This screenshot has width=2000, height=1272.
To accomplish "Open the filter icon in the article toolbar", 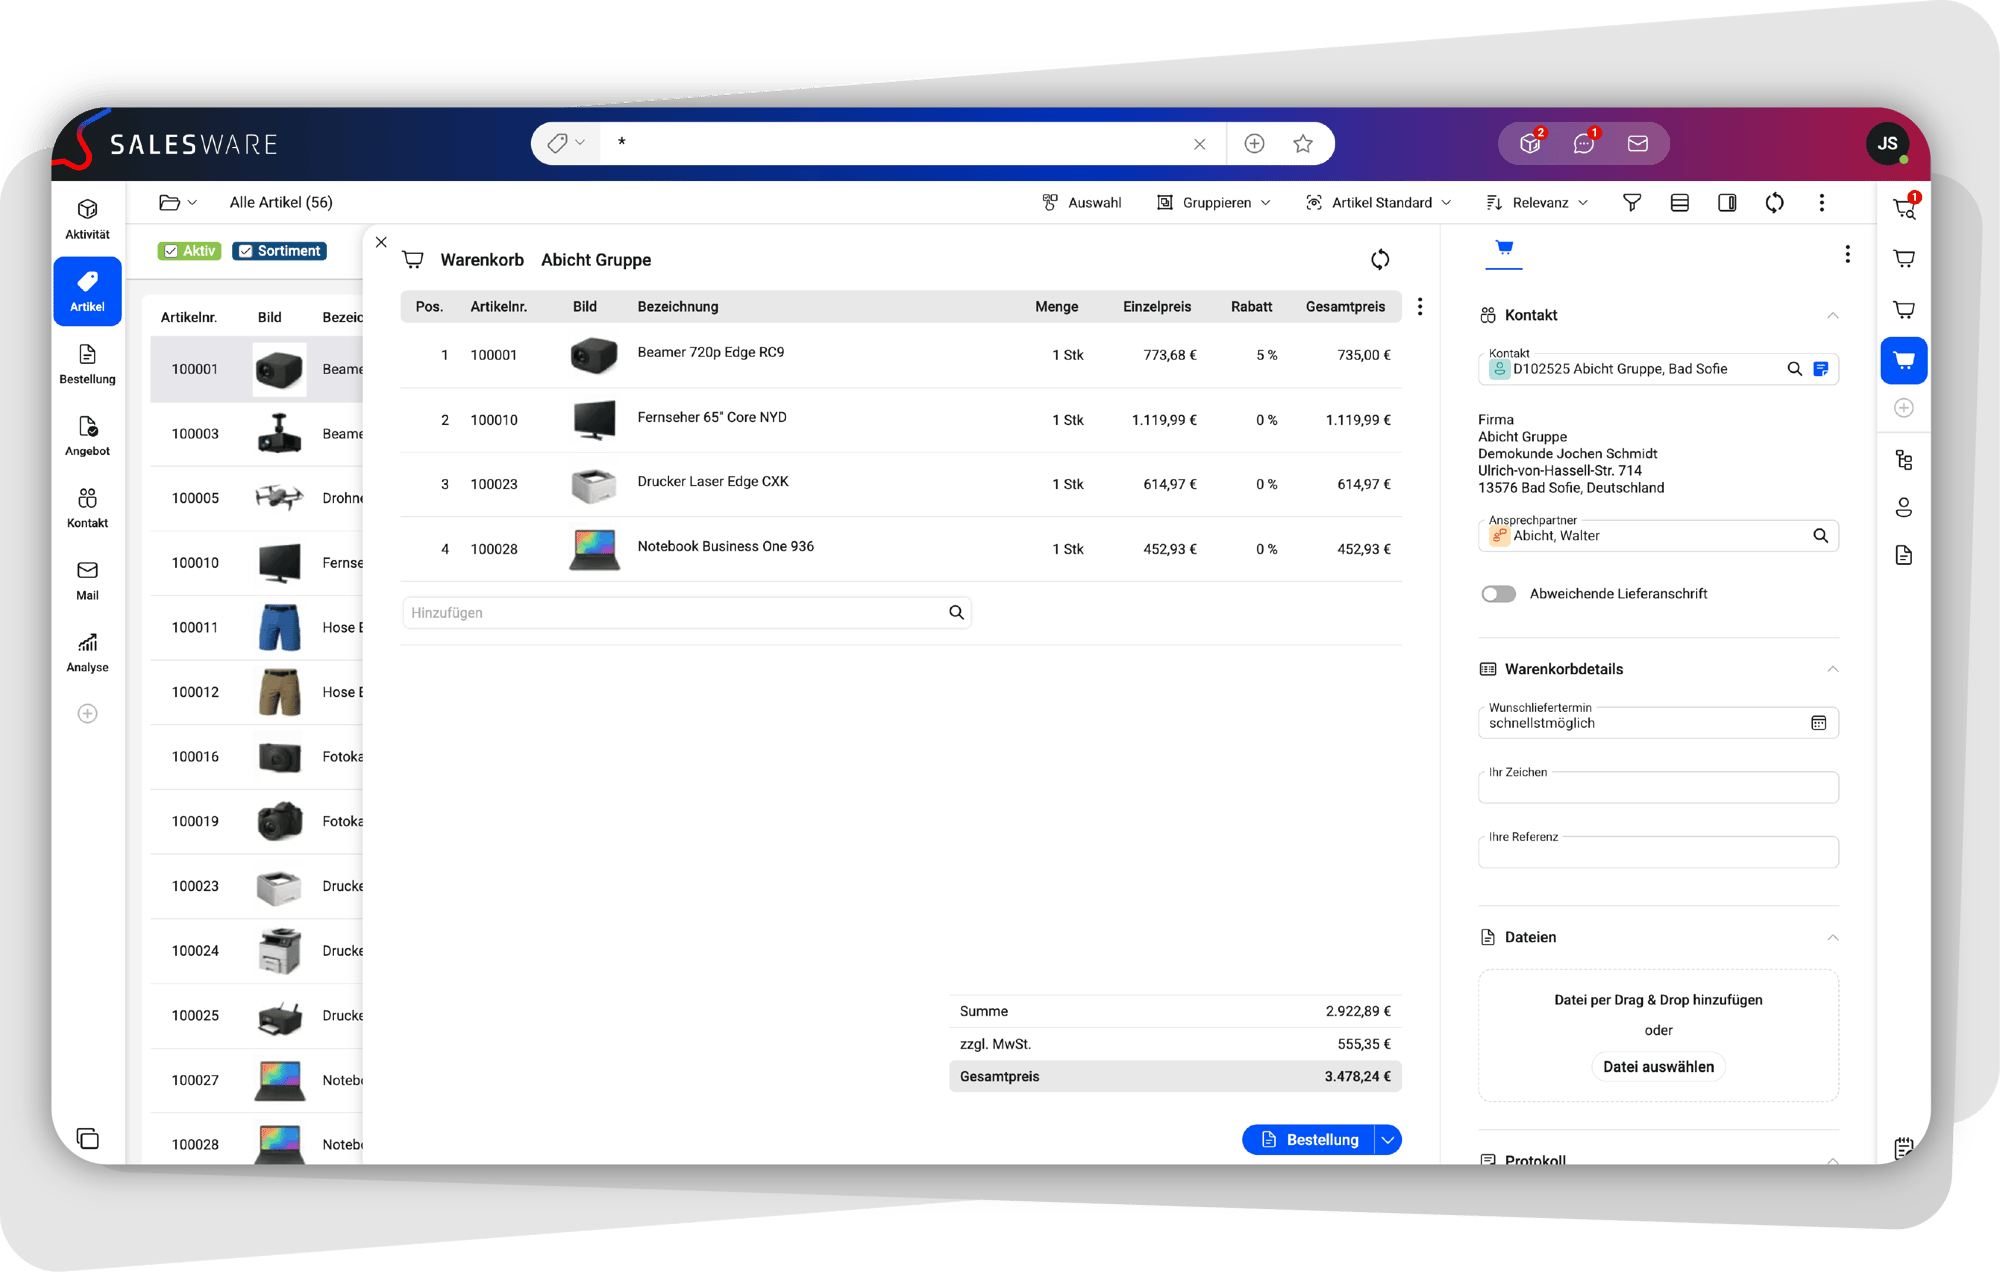I will coord(1632,202).
